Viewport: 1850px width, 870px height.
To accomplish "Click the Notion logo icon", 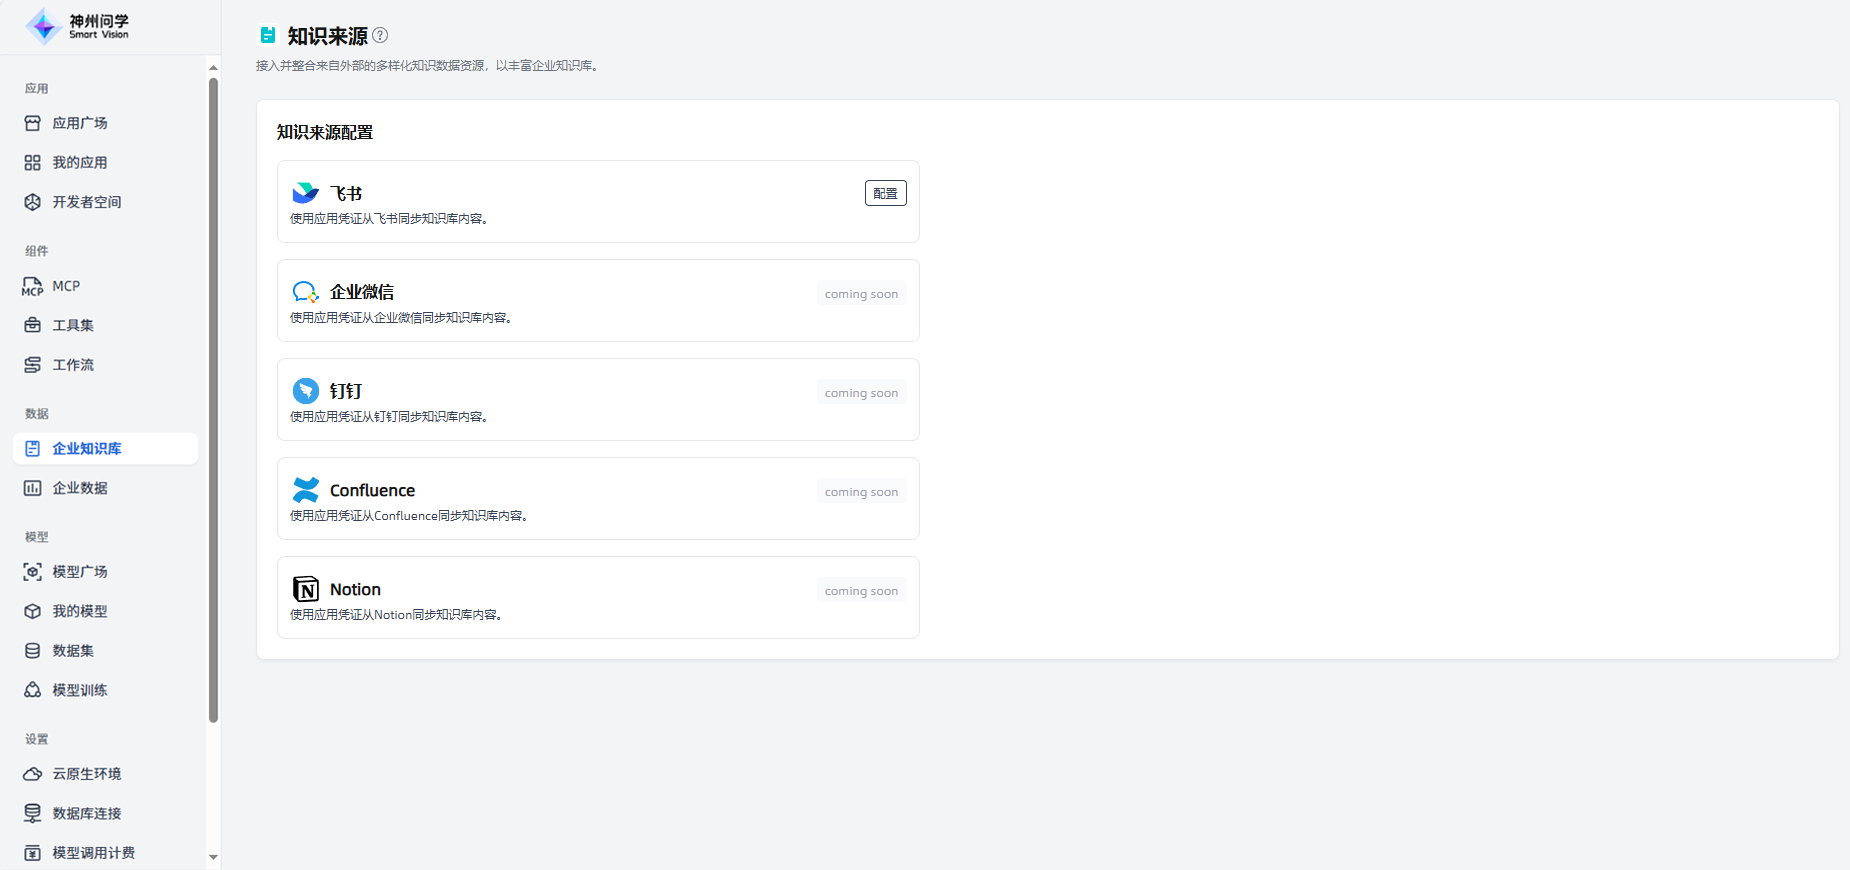I will [305, 589].
